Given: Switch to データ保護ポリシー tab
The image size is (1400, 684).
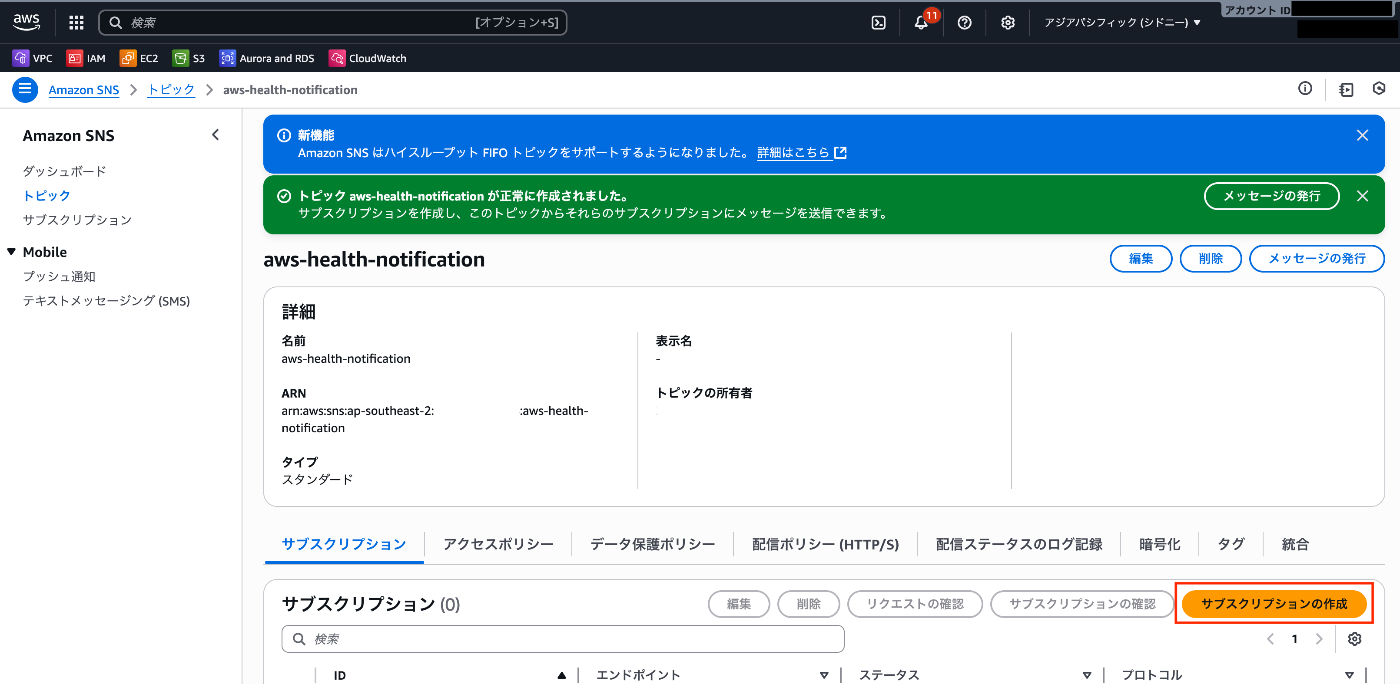Looking at the screenshot, I should click(x=652, y=544).
